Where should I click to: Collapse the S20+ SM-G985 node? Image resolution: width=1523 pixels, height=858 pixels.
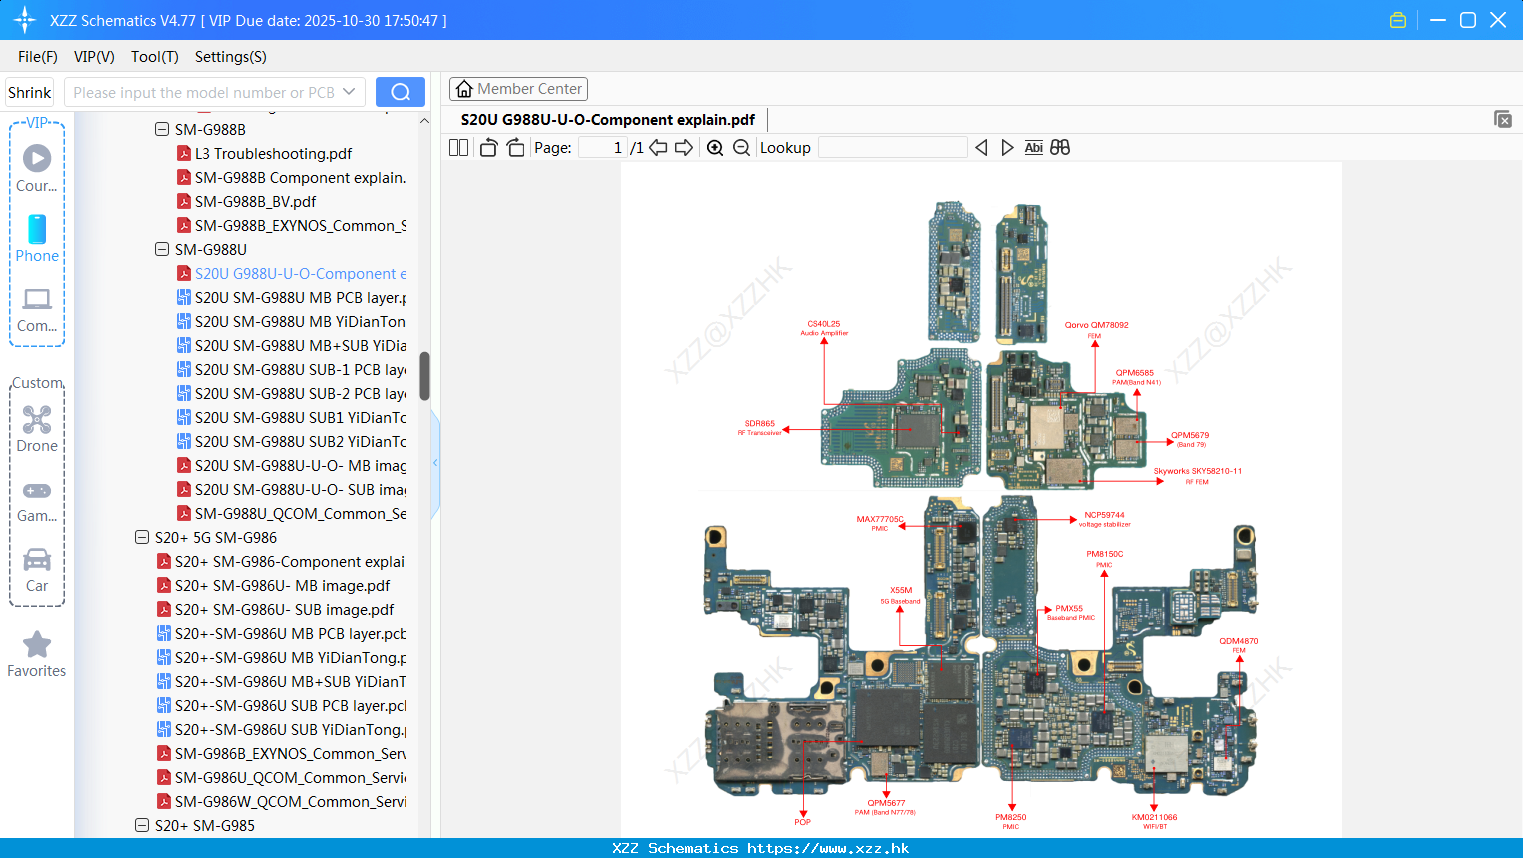point(142,825)
